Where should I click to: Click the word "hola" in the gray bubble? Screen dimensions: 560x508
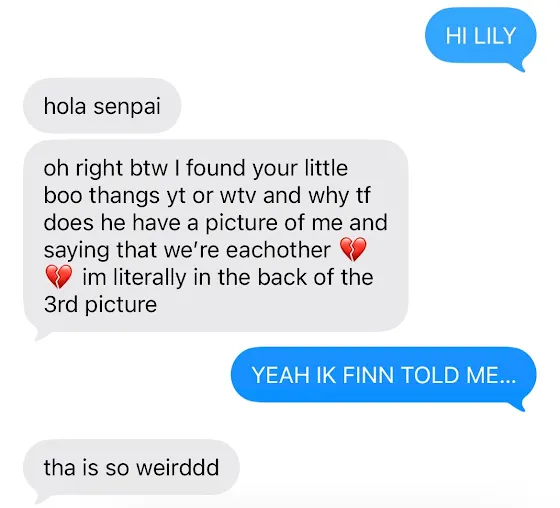(65, 106)
